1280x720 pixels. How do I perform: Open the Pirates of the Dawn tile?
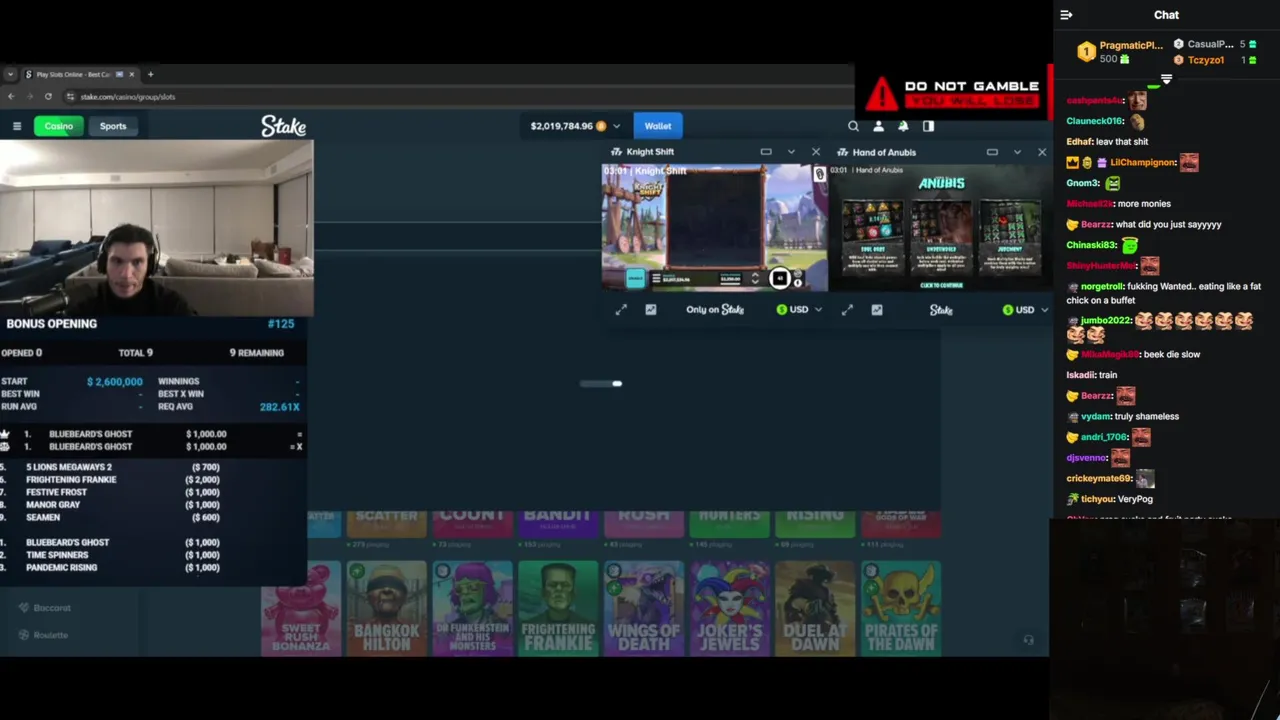pos(901,608)
